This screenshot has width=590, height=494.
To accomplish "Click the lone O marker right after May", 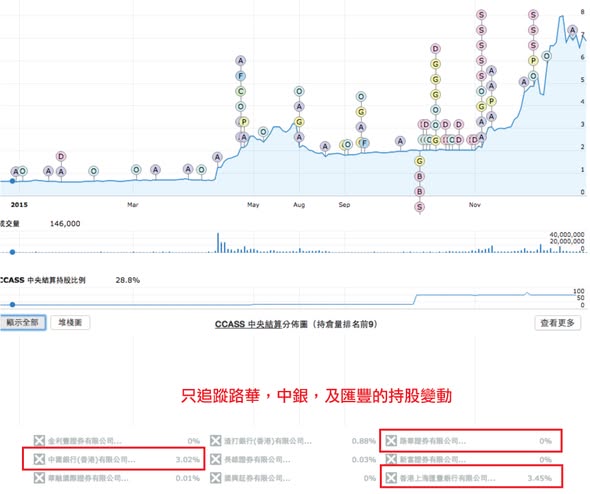I will (x=263, y=132).
